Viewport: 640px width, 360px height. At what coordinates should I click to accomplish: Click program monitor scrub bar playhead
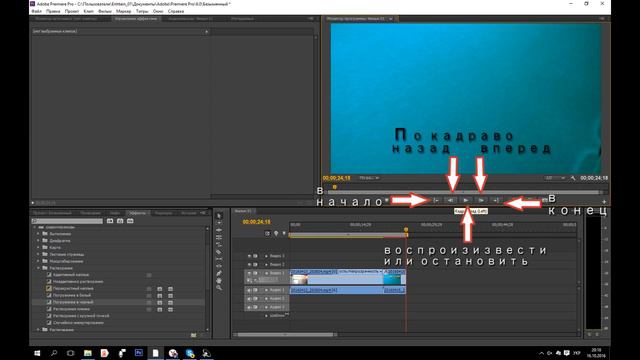click(335, 187)
